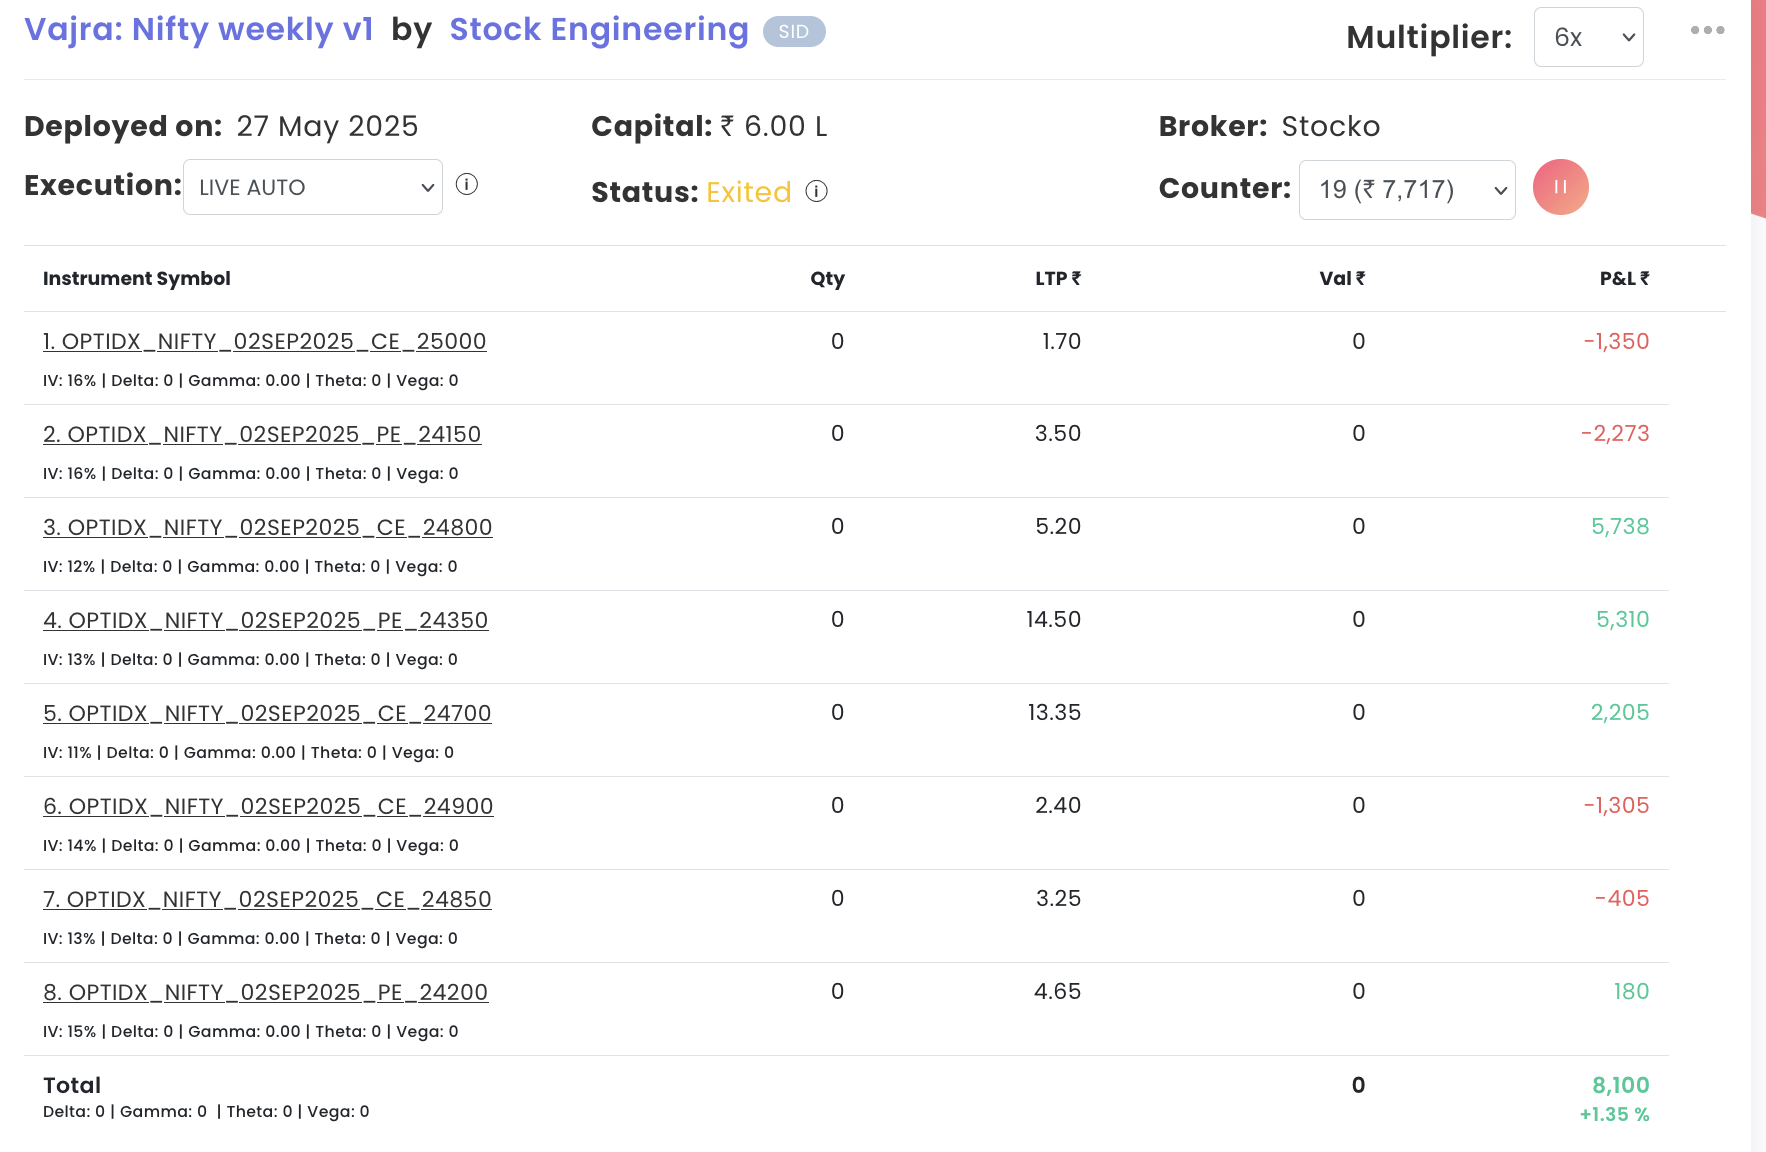Visit the Stock Engineering creator link

tap(599, 30)
